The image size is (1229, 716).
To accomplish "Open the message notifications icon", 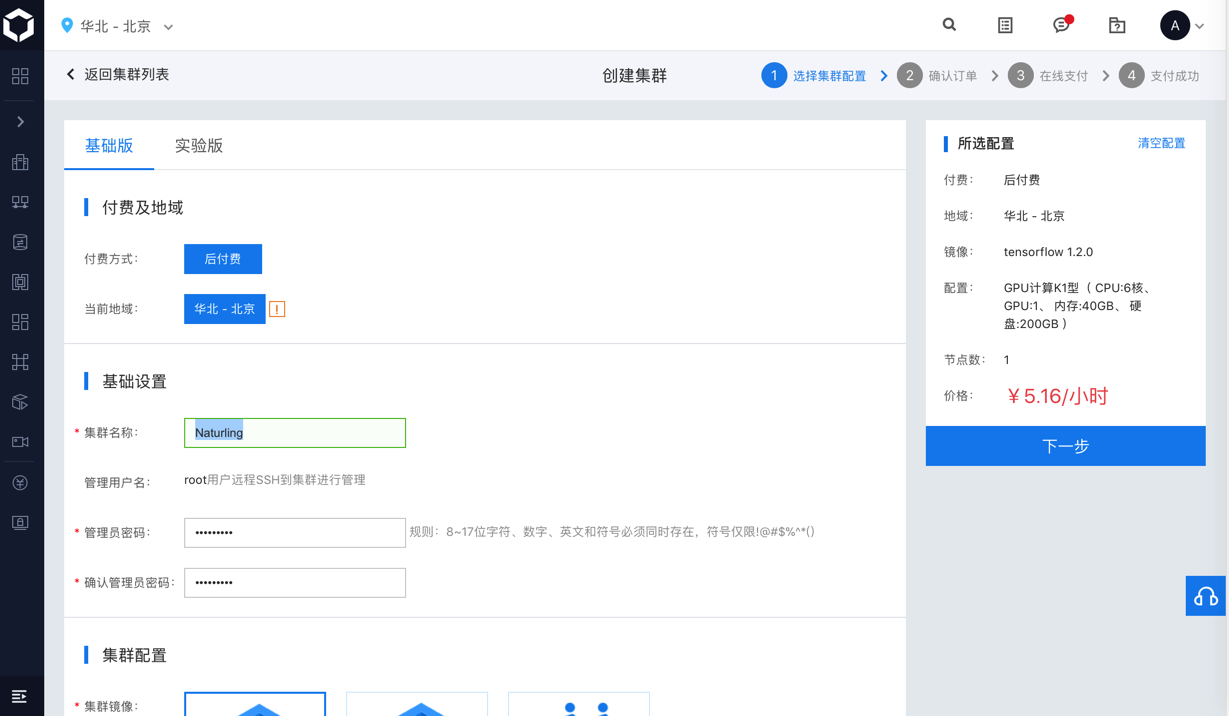I will click(x=1062, y=25).
